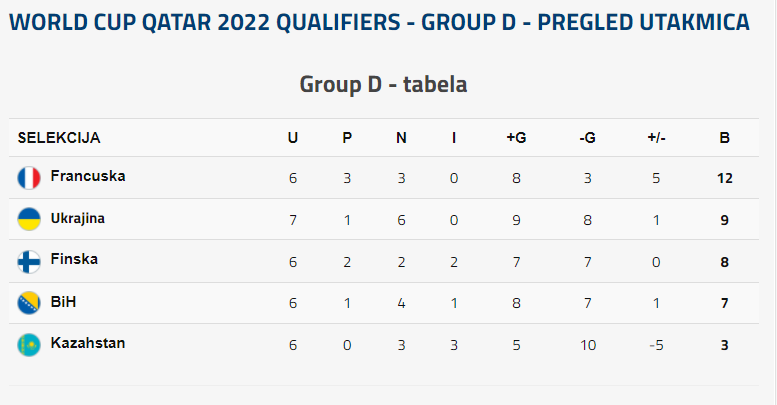Click the France flag icon
Viewport: 777px width, 405px height.
[x=29, y=178]
